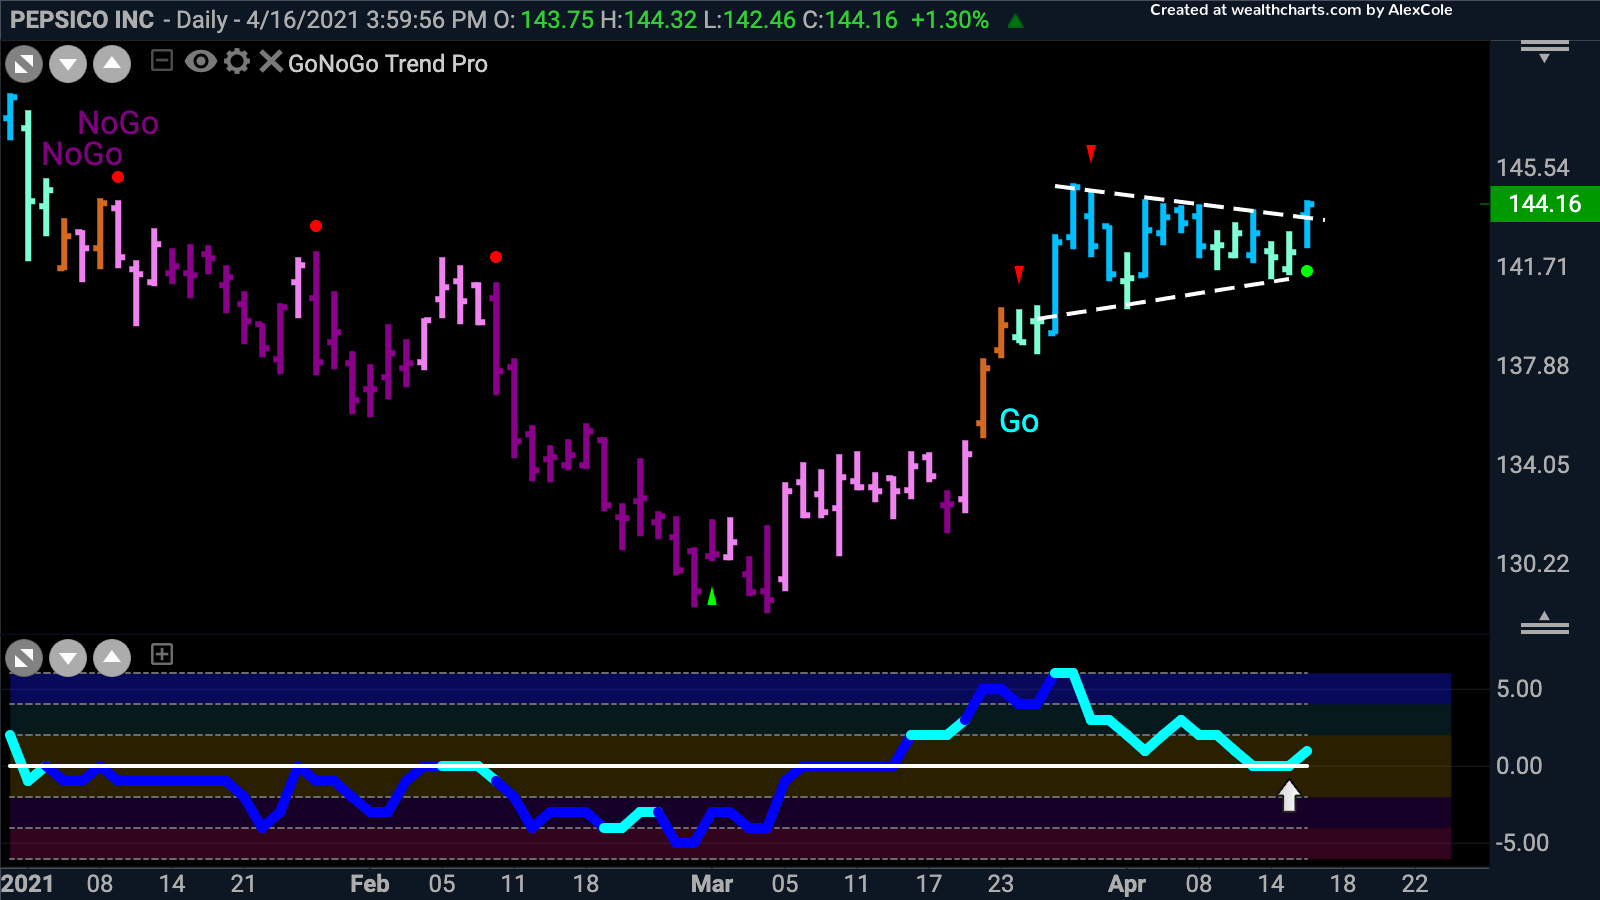The width and height of the screenshot is (1600, 900).
Task: Click the red down-triangle above the April high
Action: (x=1091, y=154)
